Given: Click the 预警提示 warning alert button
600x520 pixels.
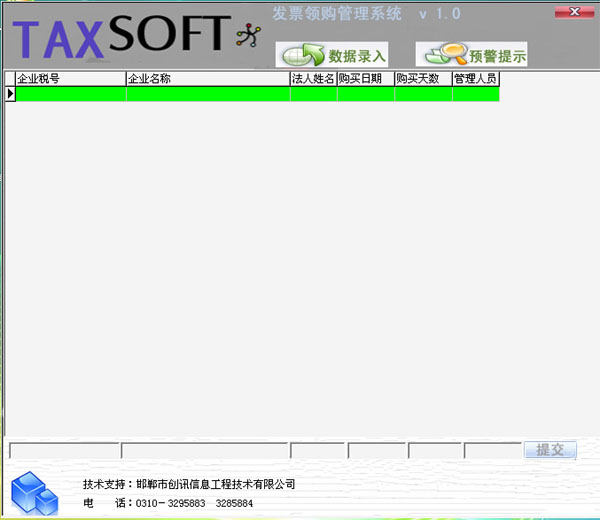Looking at the screenshot, I should pos(471,55).
